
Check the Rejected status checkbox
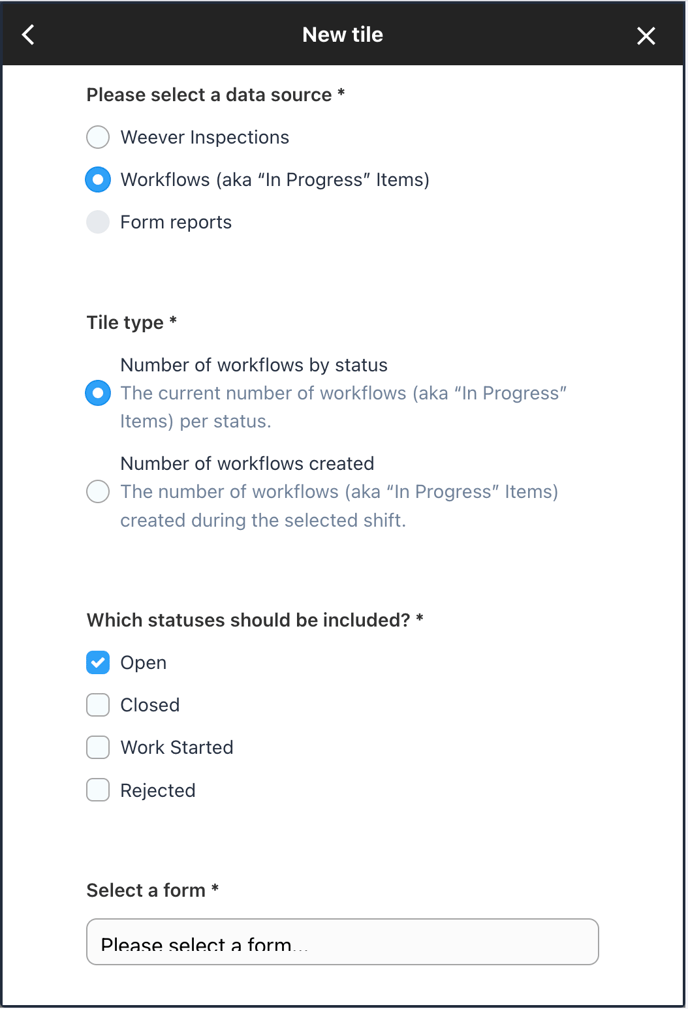click(98, 790)
